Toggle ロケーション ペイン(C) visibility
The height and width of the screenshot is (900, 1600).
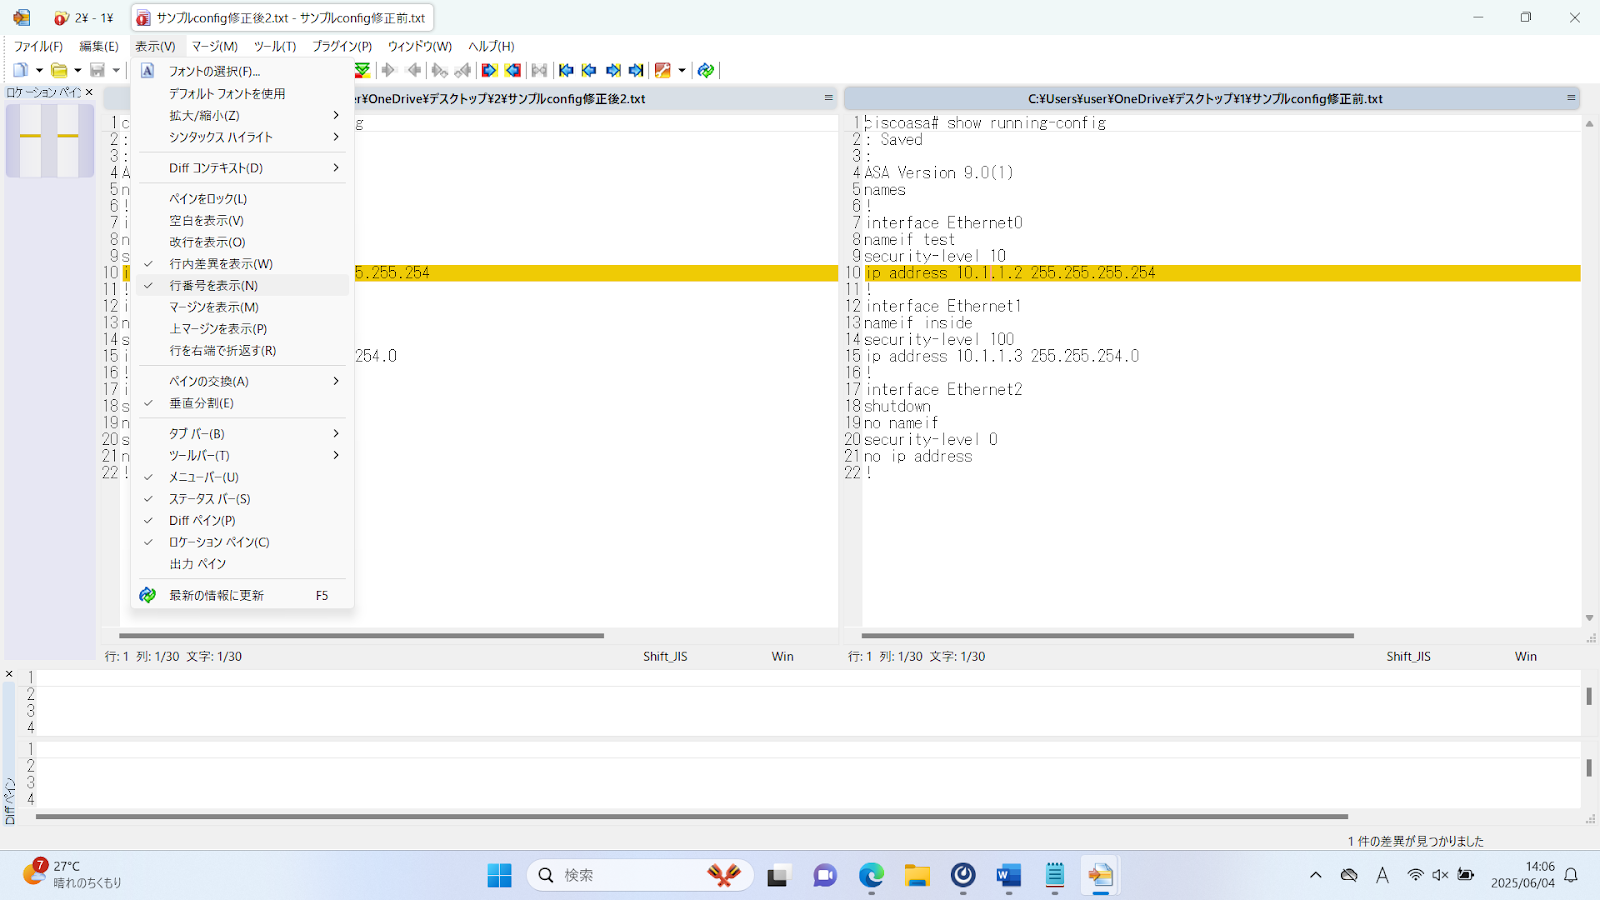[242, 542]
